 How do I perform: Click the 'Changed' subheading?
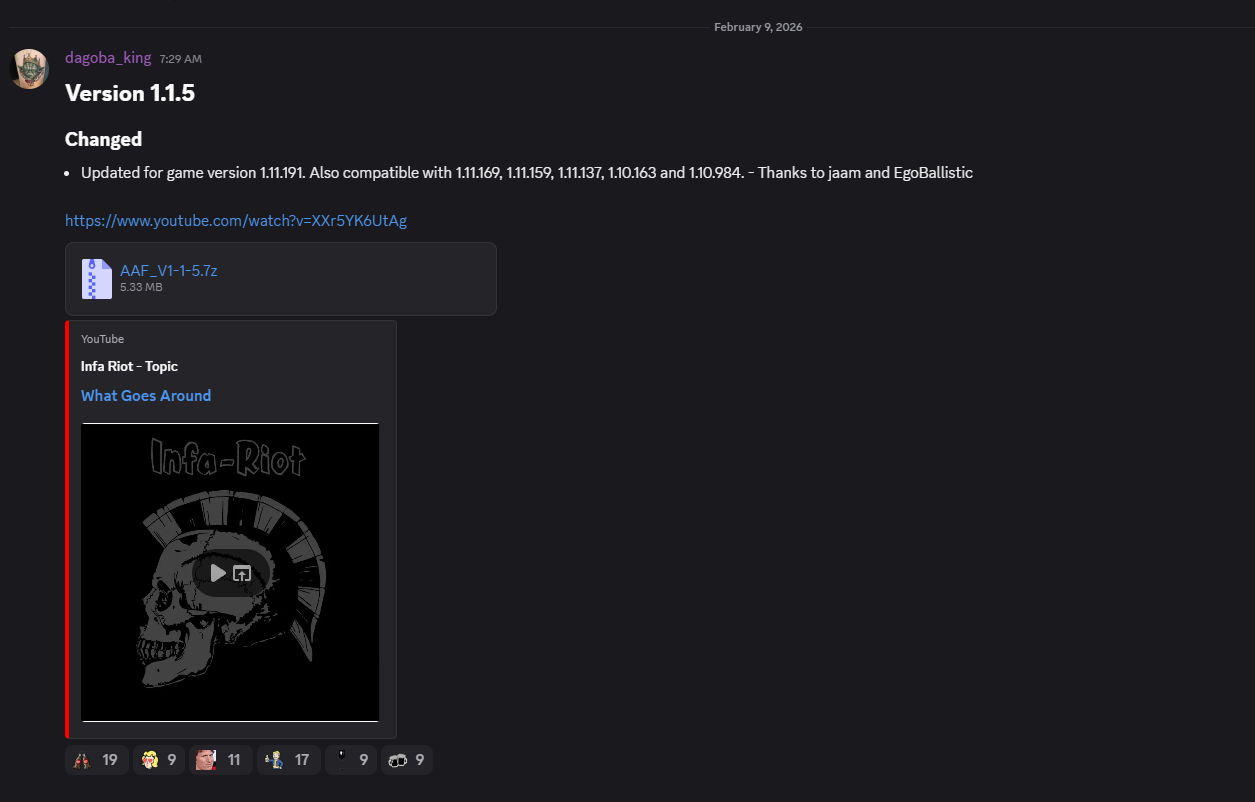(x=104, y=139)
